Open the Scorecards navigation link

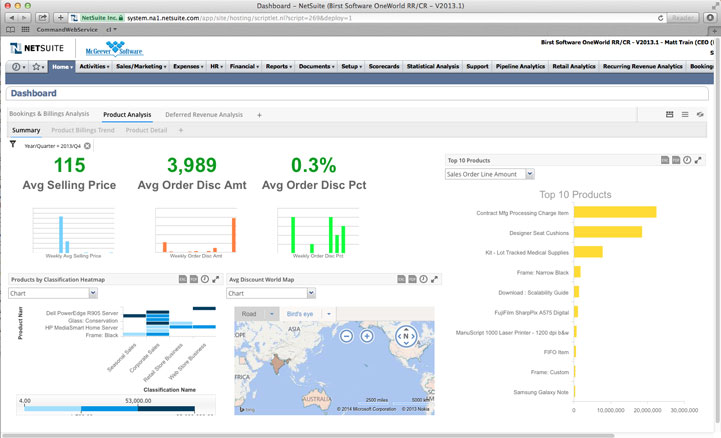pos(384,66)
